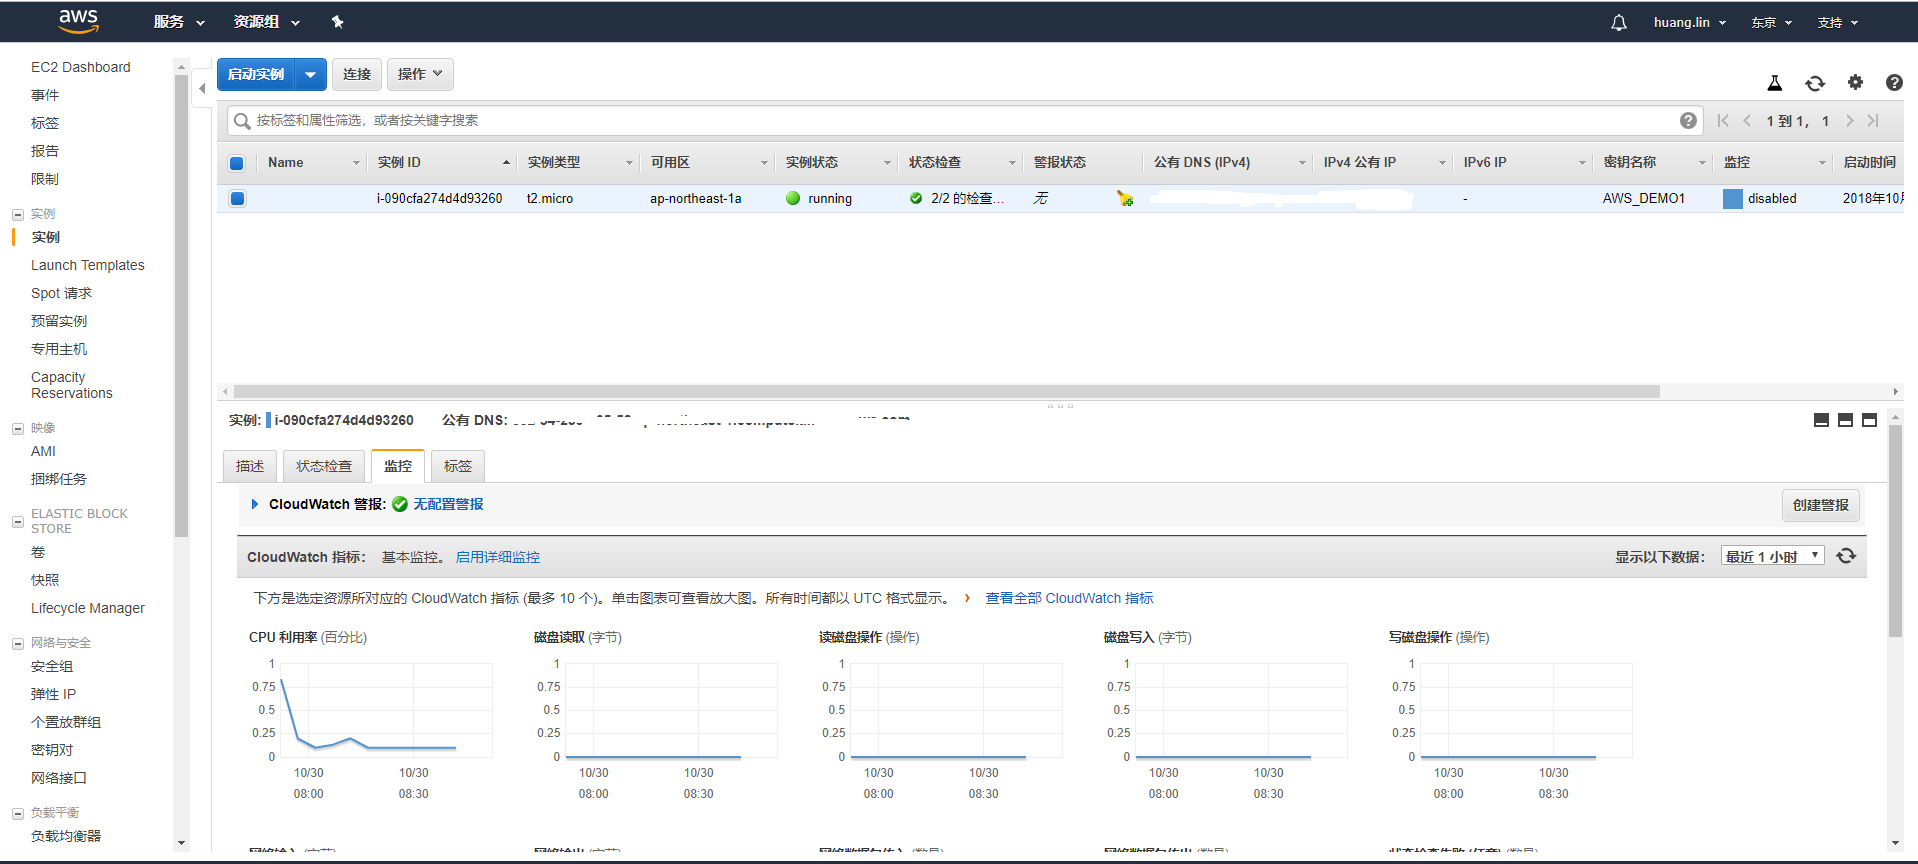Enable detailed monitoring link
This screenshot has width=1918, height=864.
[498, 557]
